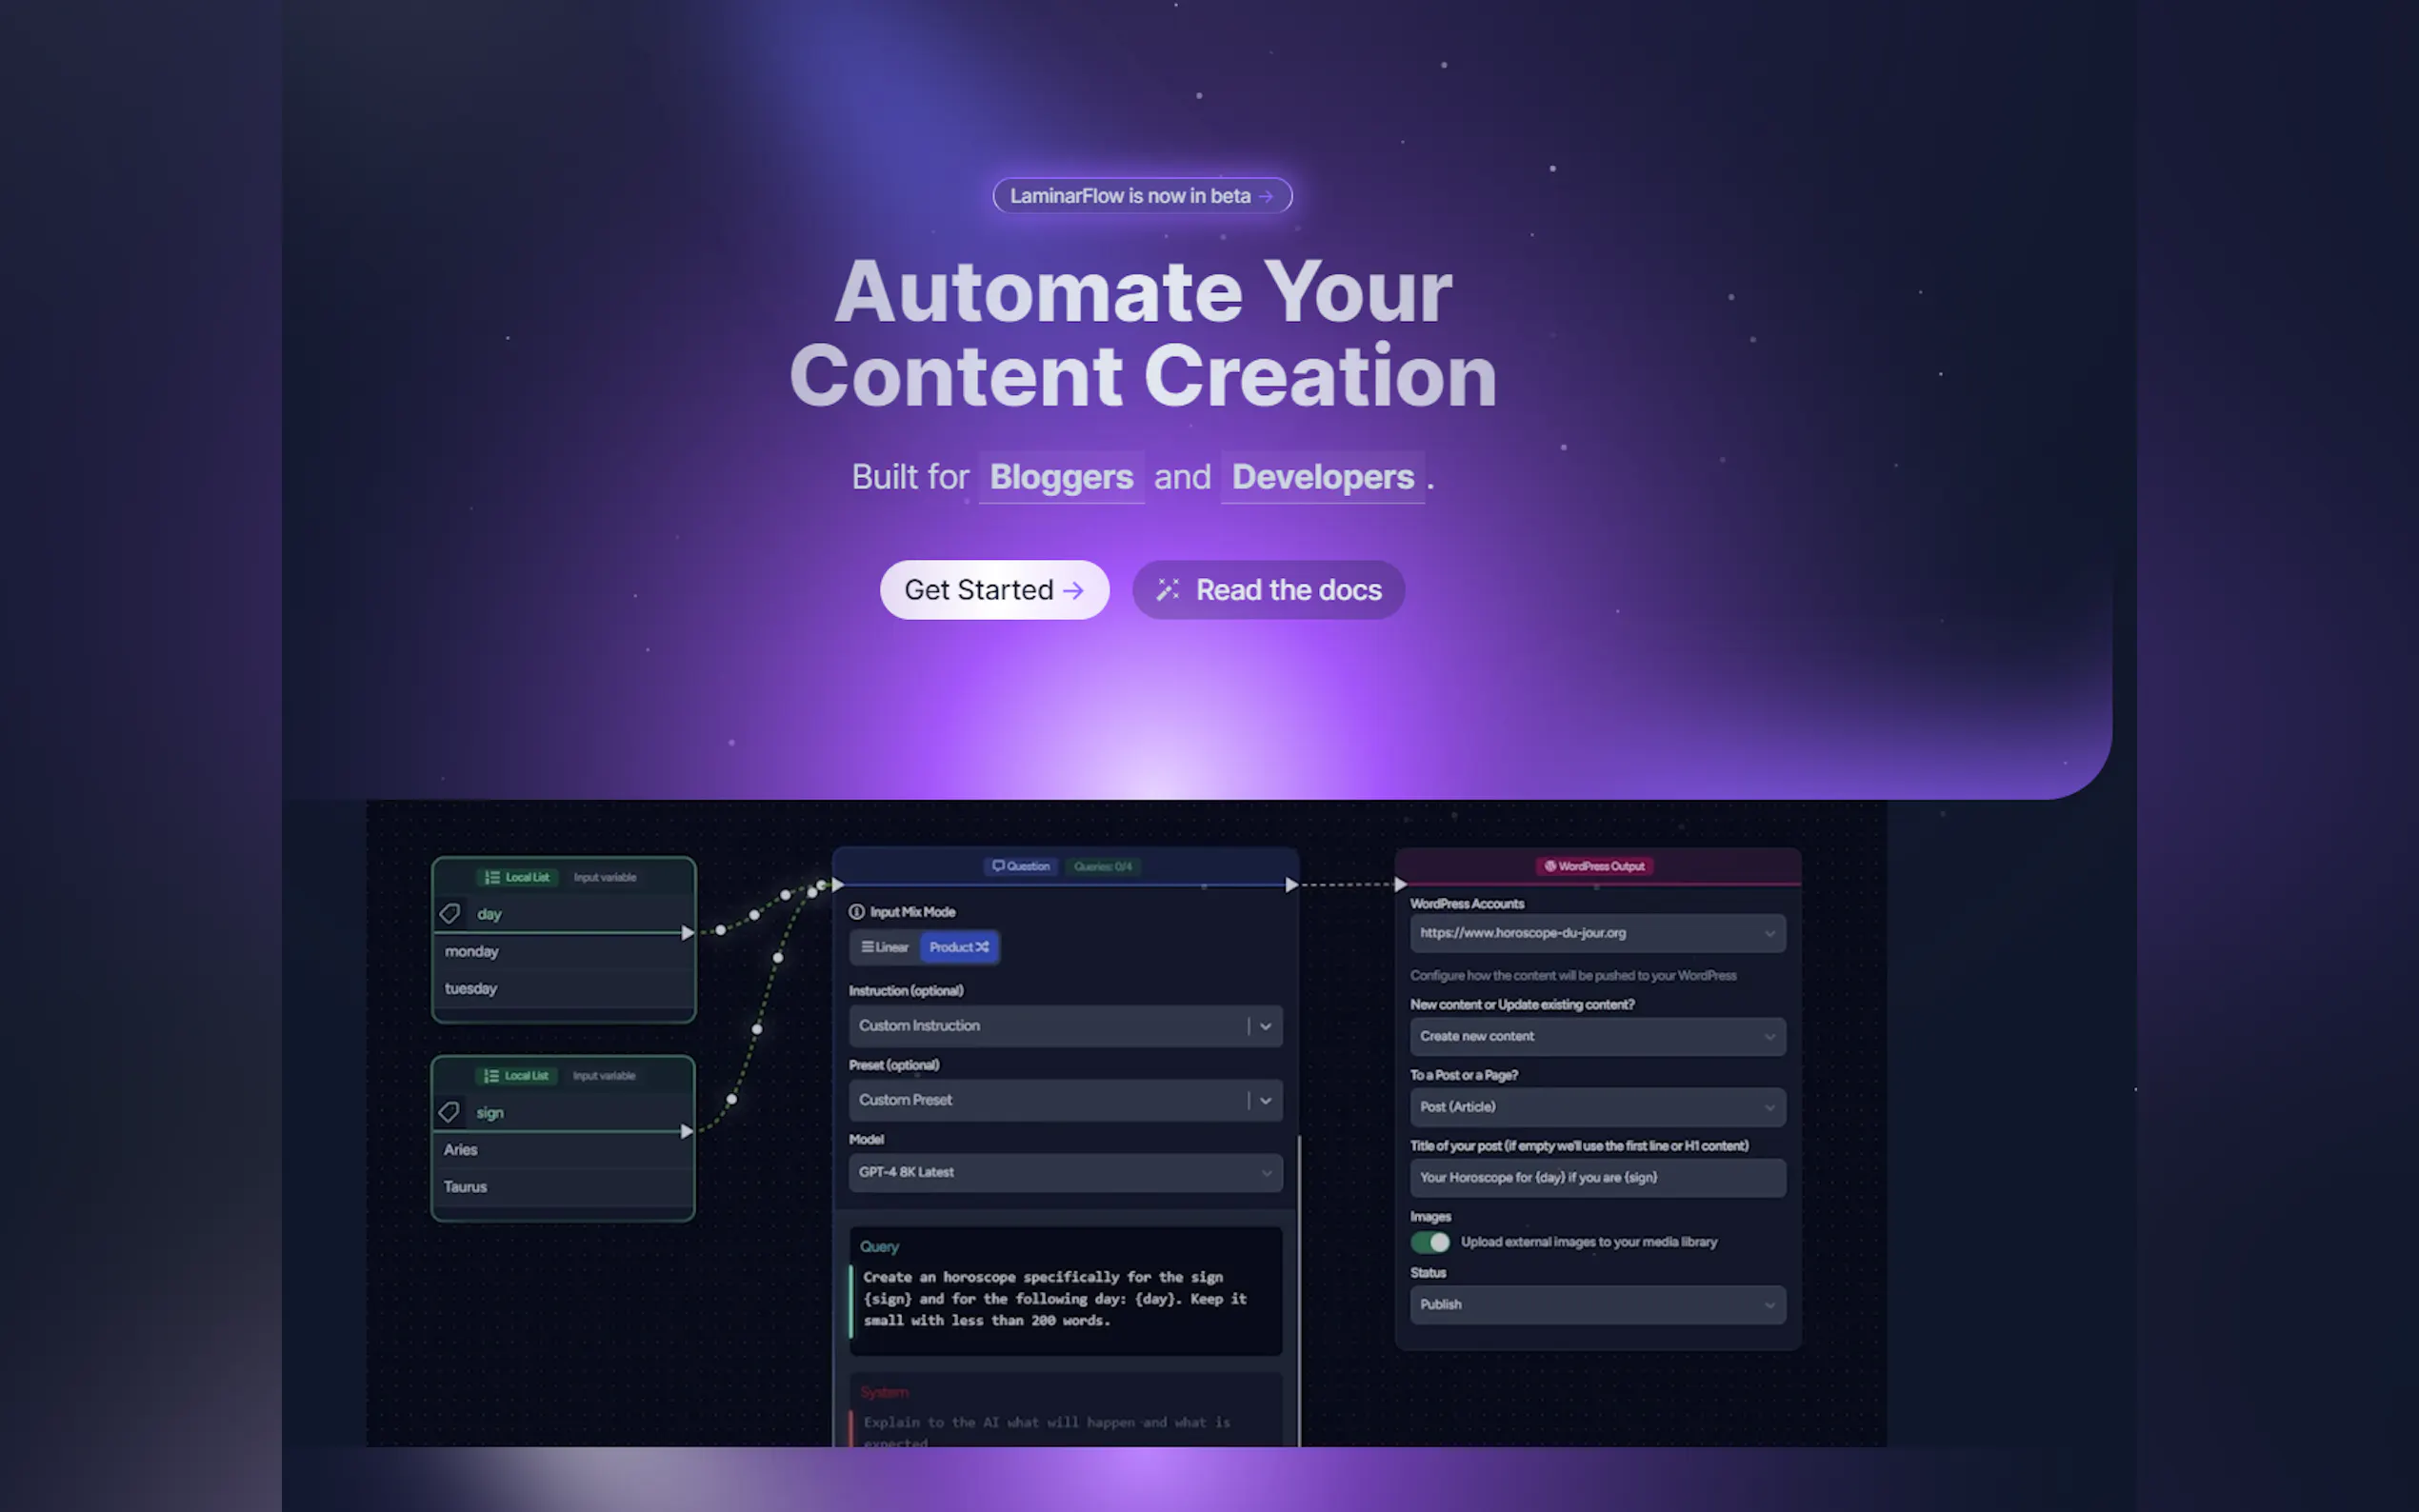Click the tag icon beside day variable

[449, 913]
